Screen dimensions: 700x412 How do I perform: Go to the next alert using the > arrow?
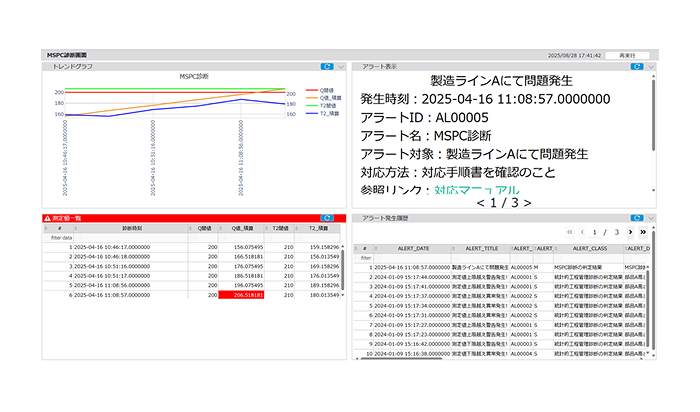526,203
